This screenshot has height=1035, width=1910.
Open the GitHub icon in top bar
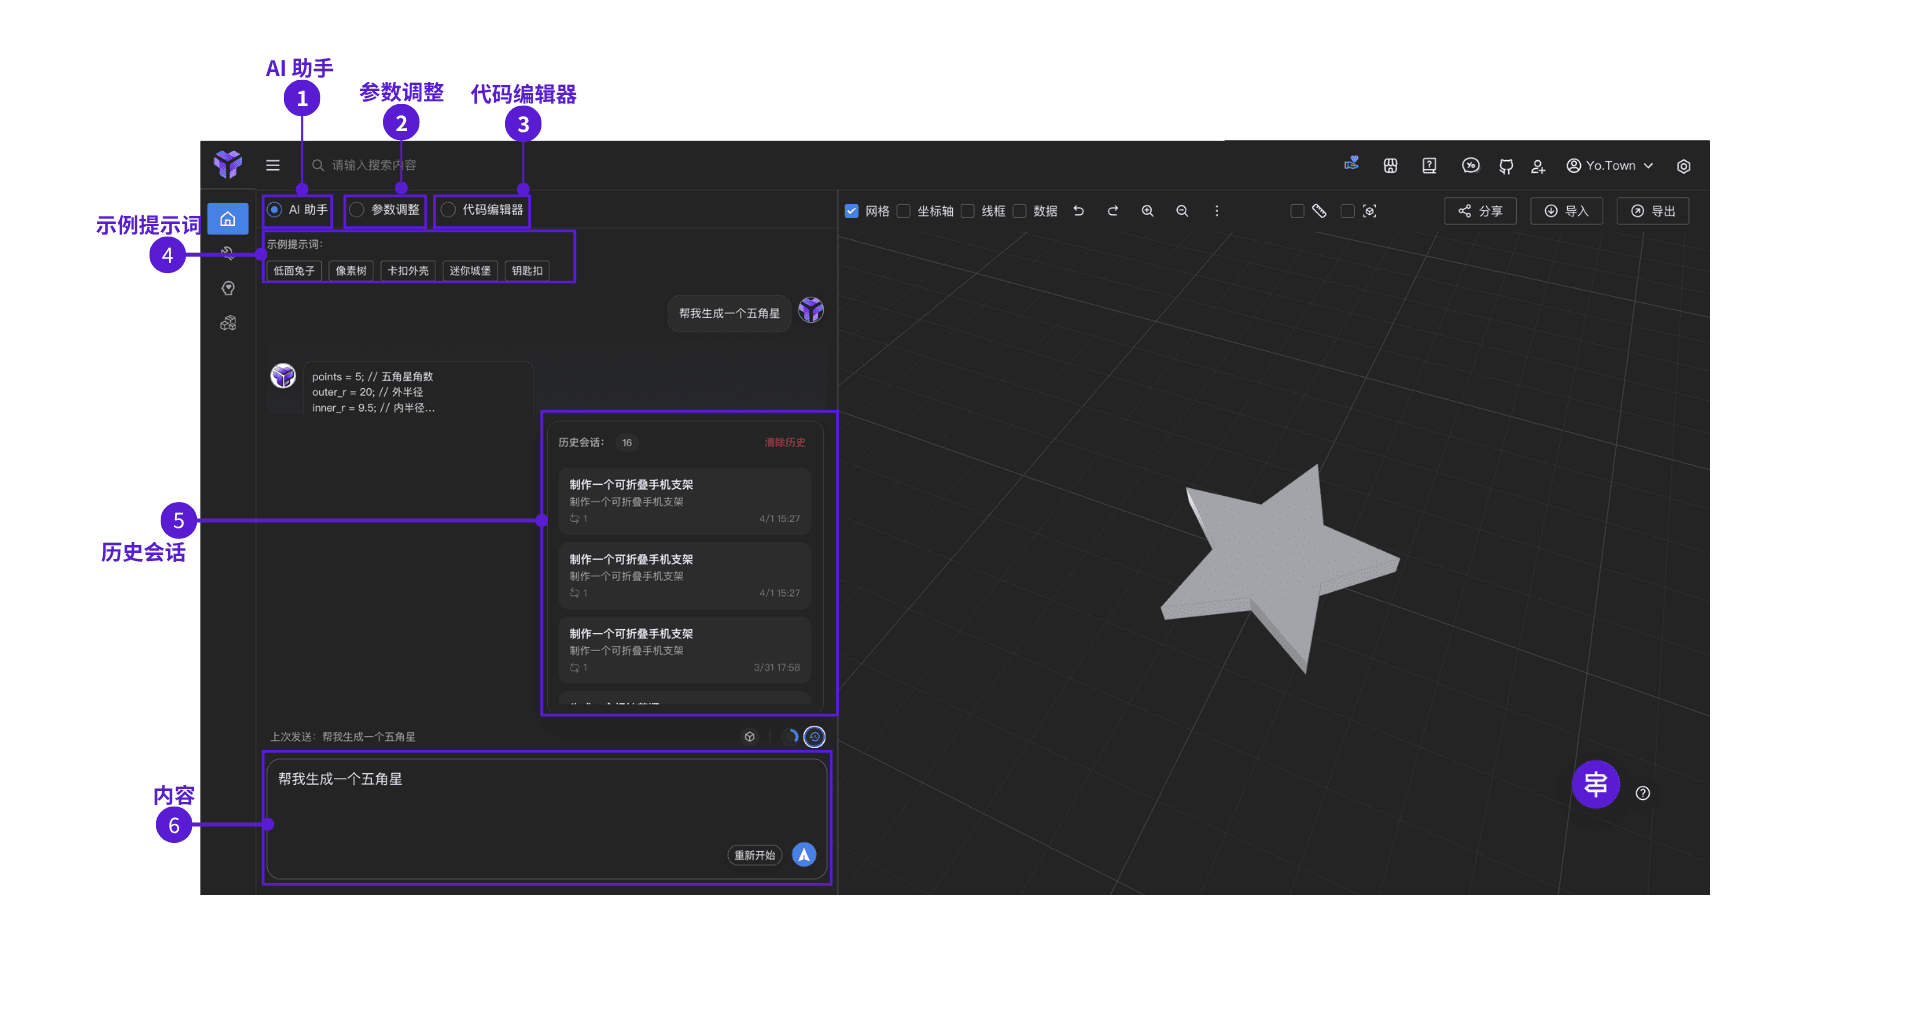tap(1506, 166)
